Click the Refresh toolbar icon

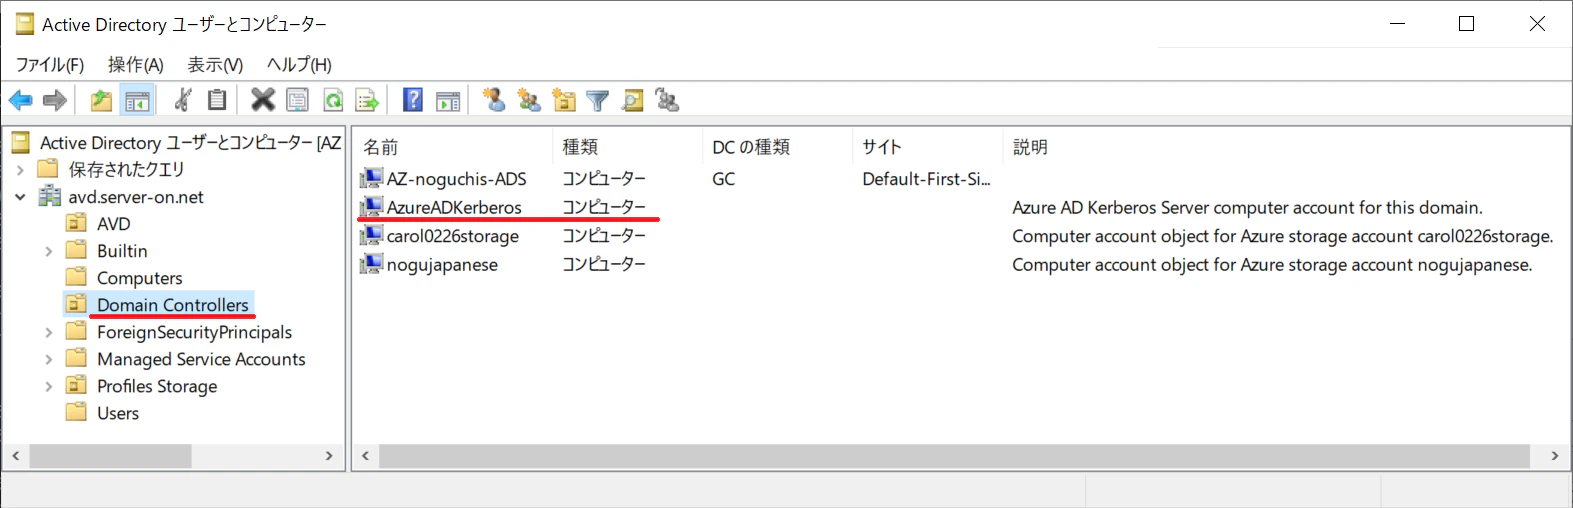click(333, 100)
